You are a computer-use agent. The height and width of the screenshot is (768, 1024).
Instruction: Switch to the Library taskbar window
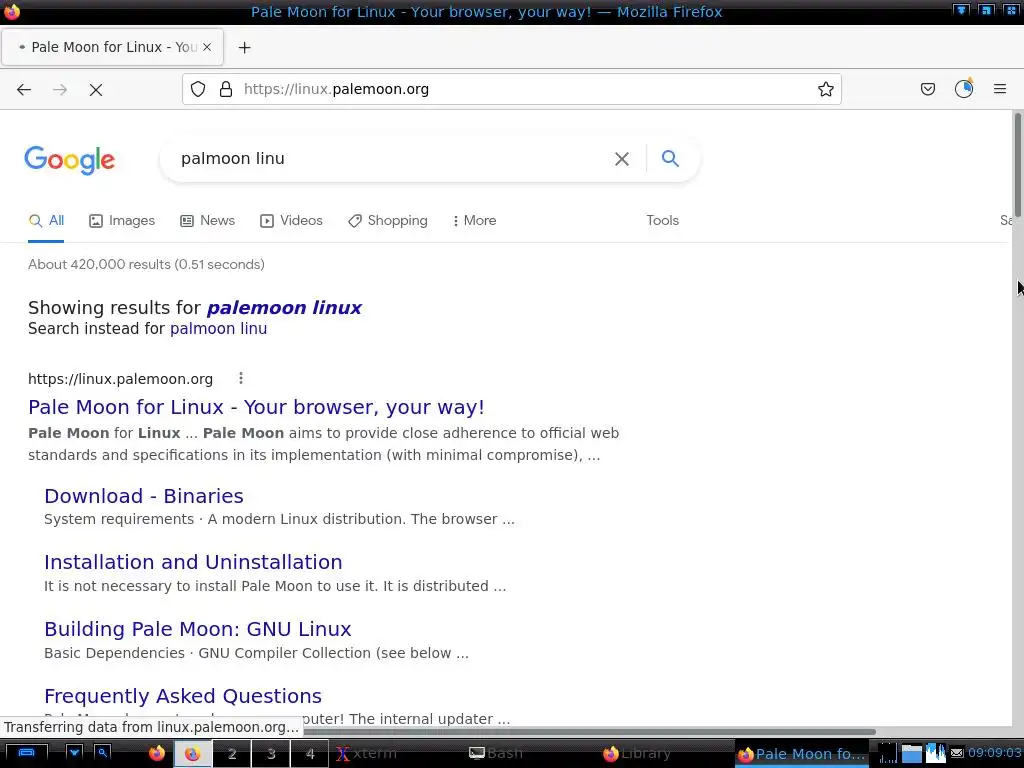pyautogui.click(x=637, y=754)
